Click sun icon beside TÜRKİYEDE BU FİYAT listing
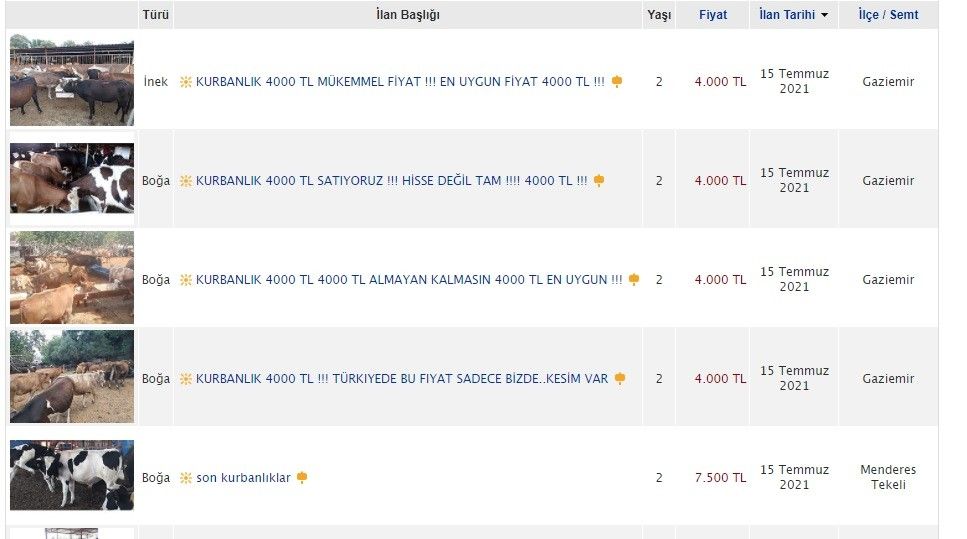 click(185, 379)
